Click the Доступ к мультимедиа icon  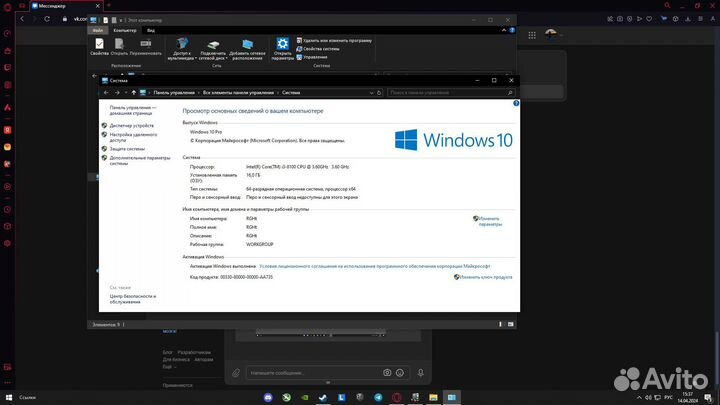tap(182, 48)
